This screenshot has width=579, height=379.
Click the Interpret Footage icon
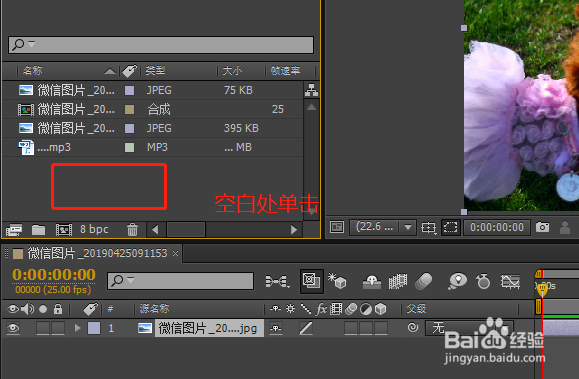coord(14,230)
